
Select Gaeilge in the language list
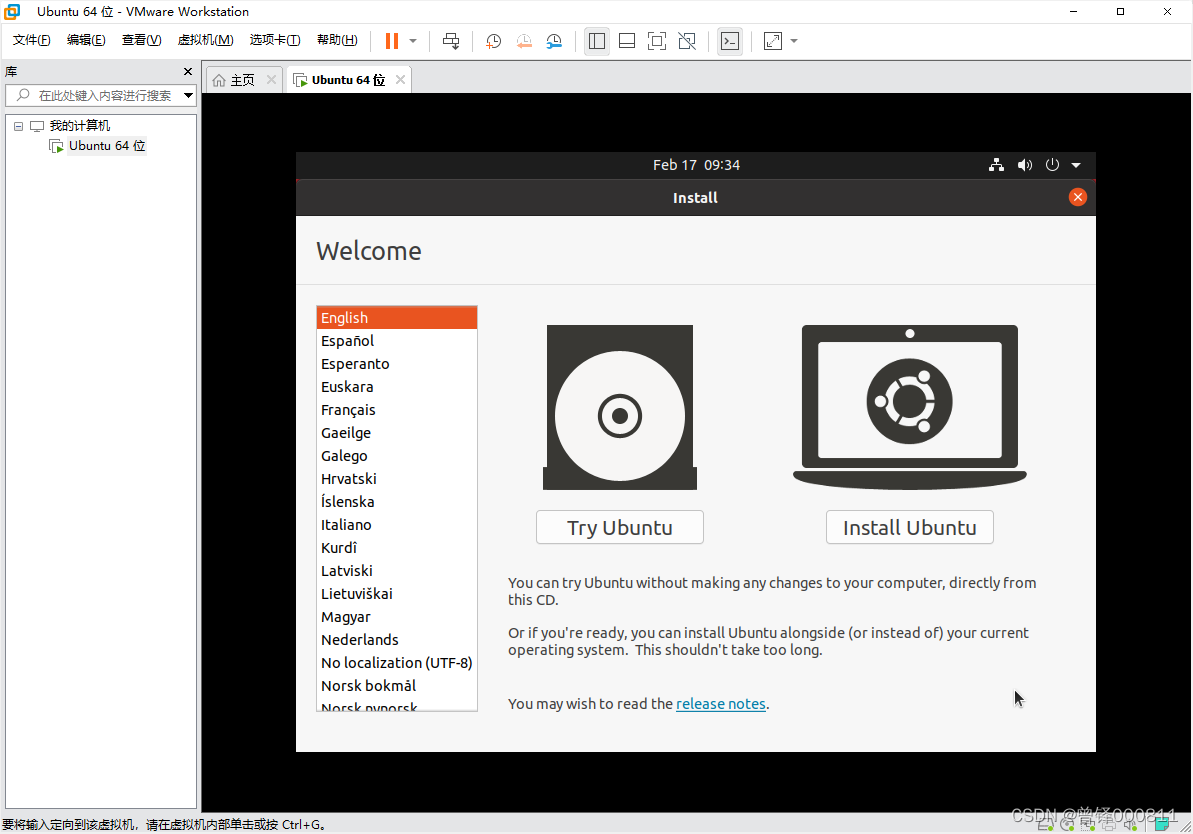coord(396,433)
